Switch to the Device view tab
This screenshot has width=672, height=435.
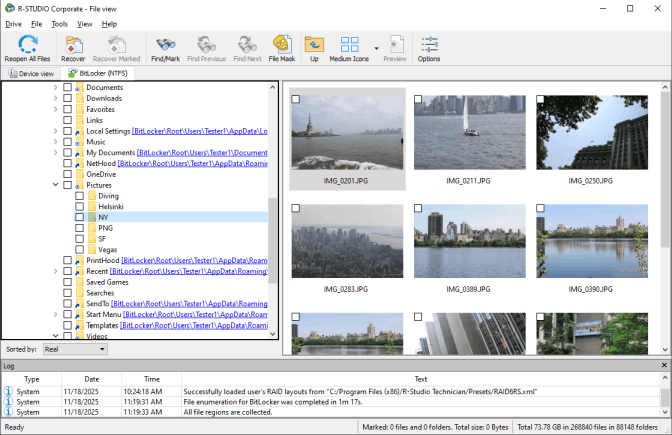31,73
